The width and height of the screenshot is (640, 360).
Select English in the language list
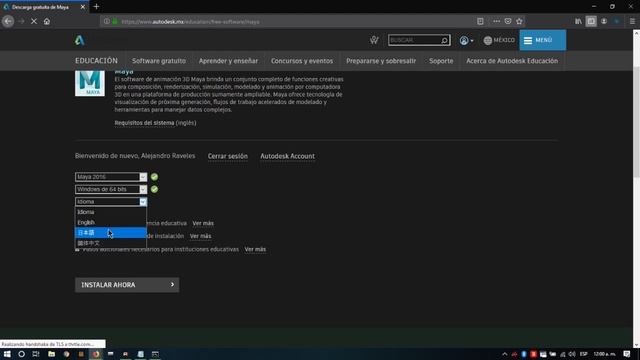(x=111, y=222)
